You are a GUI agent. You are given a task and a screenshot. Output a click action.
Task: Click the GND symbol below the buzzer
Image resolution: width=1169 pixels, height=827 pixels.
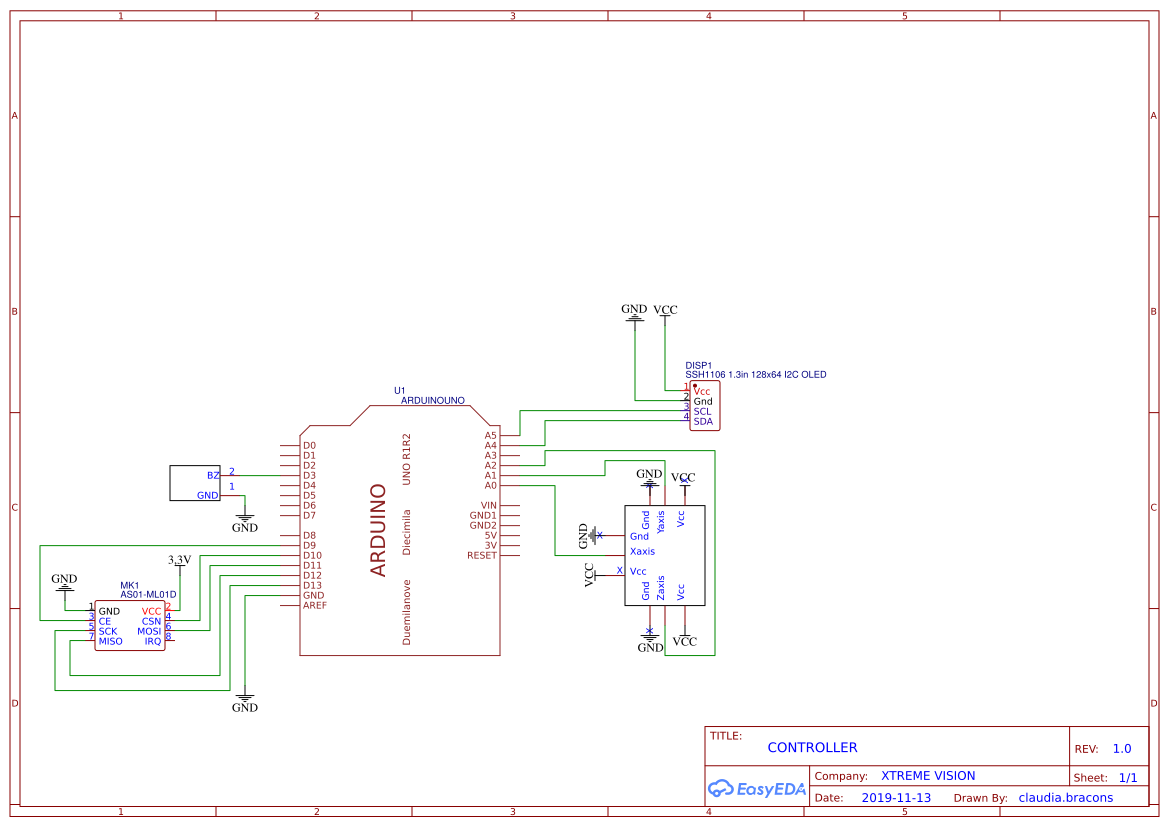pyautogui.click(x=243, y=518)
